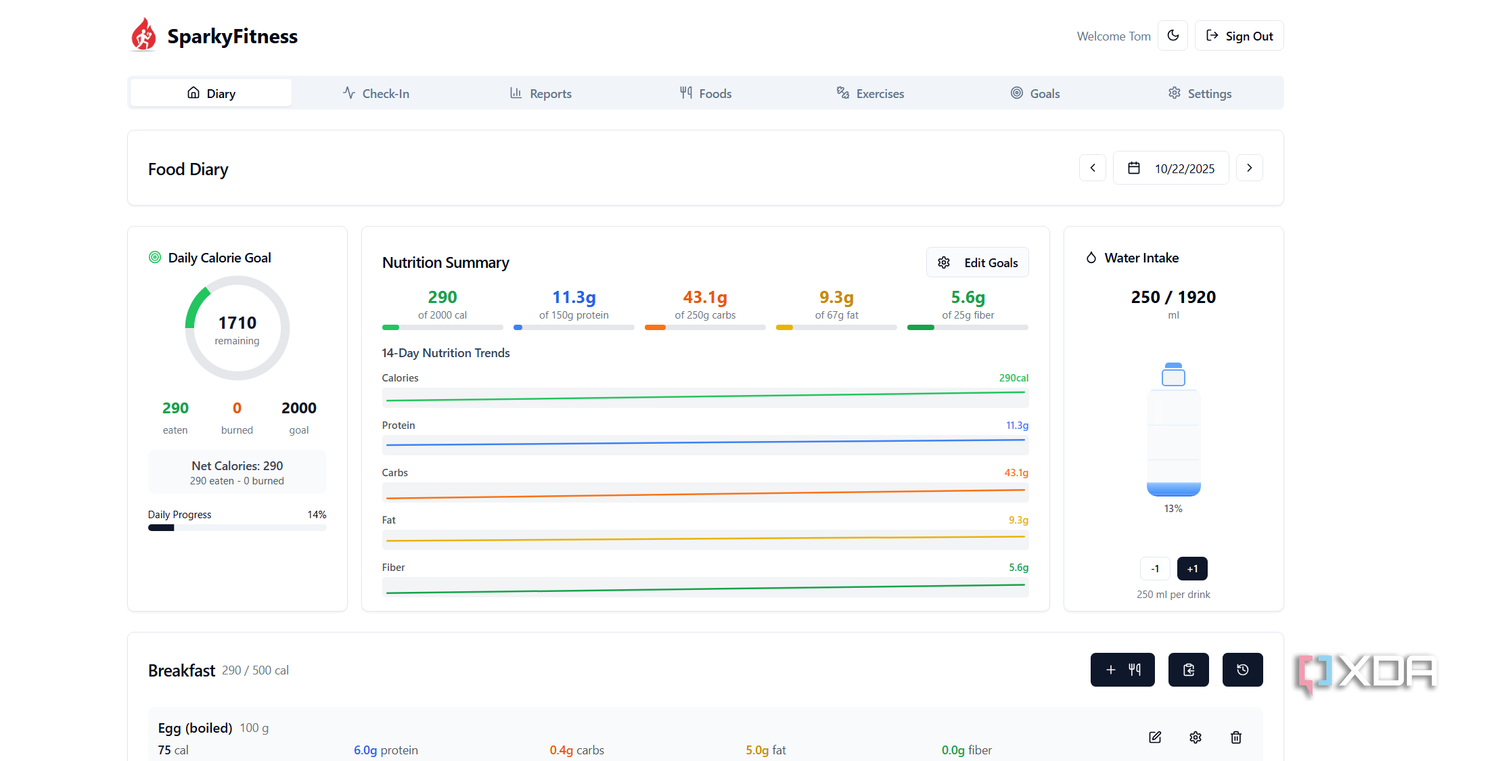Add food to Breakfast with plus utensils button
Viewport: 1500px width, 761px height.
pos(1122,670)
